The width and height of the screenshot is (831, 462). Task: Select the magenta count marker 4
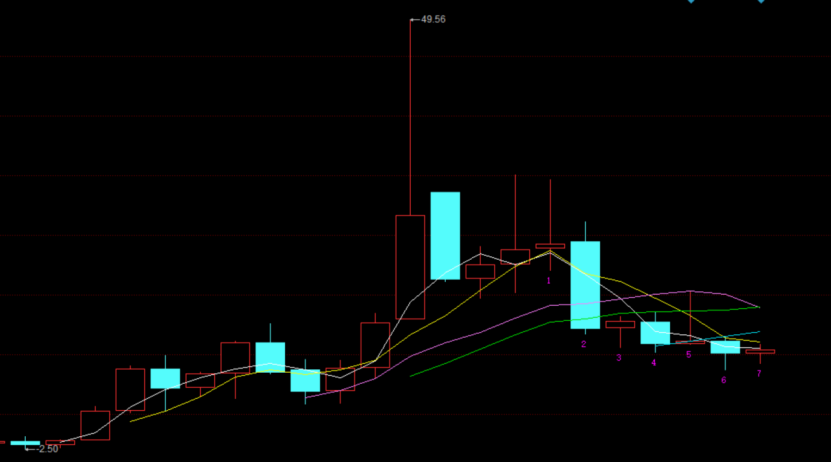coord(653,363)
